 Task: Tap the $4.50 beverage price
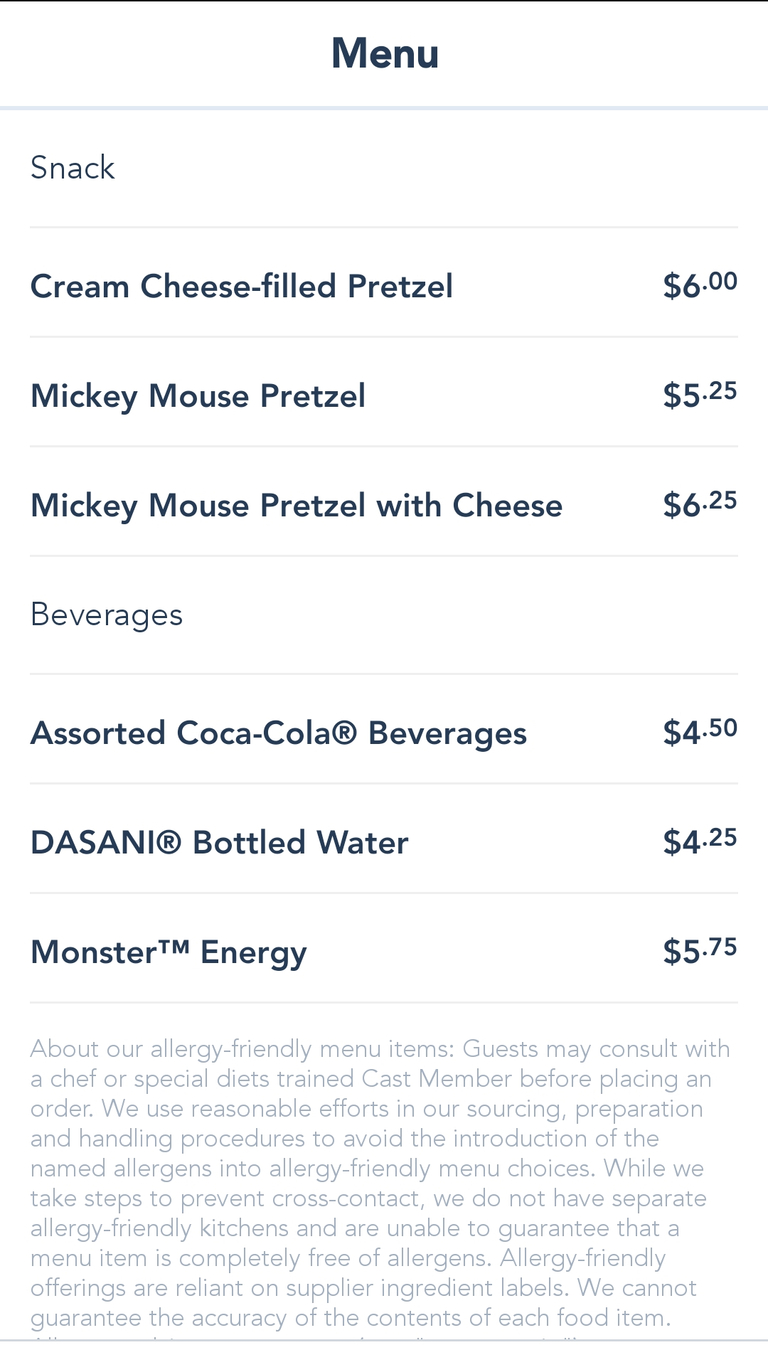tap(700, 732)
